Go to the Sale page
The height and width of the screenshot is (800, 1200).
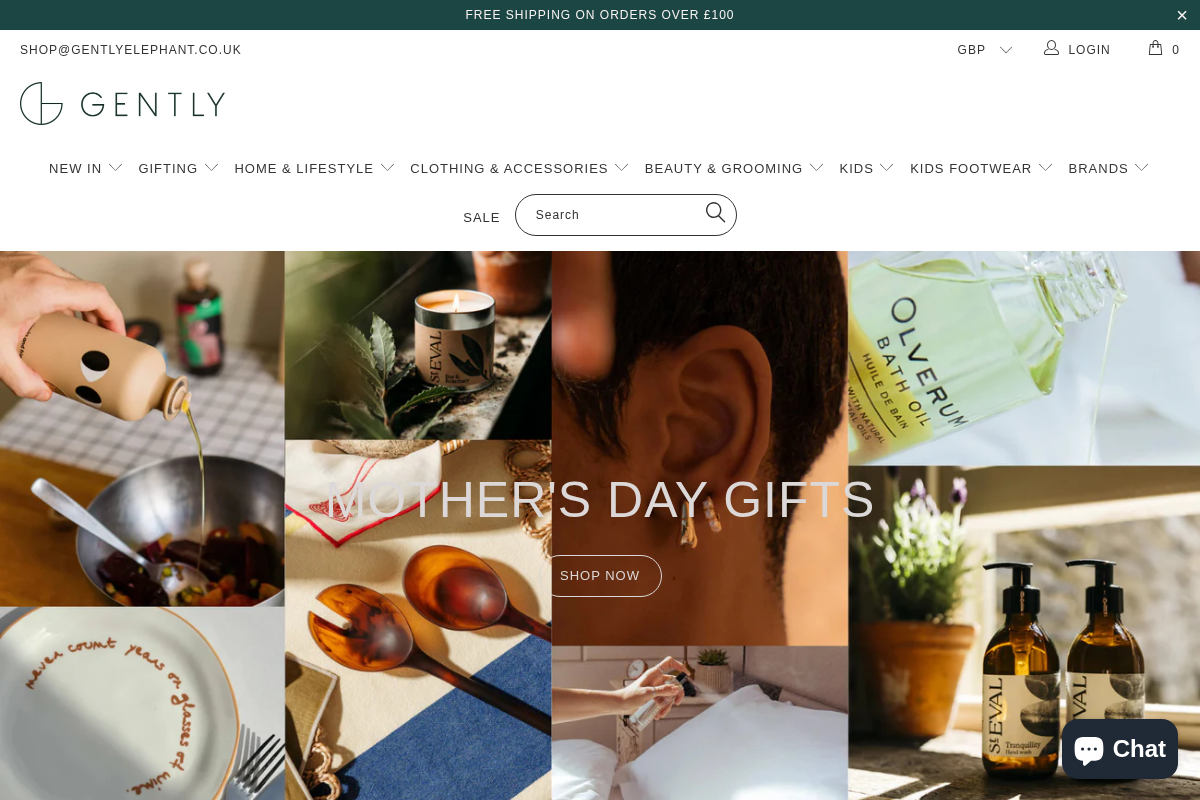(x=481, y=218)
